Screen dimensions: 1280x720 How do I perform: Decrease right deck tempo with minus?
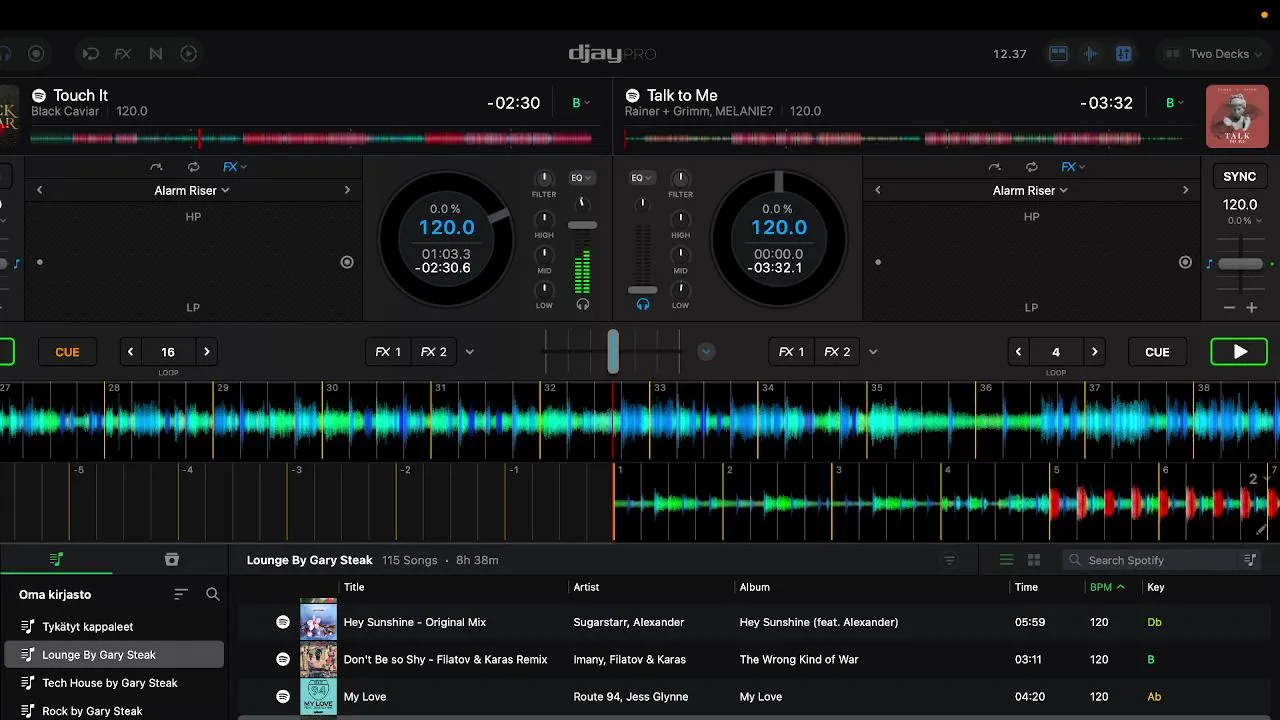(x=1229, y=308)
